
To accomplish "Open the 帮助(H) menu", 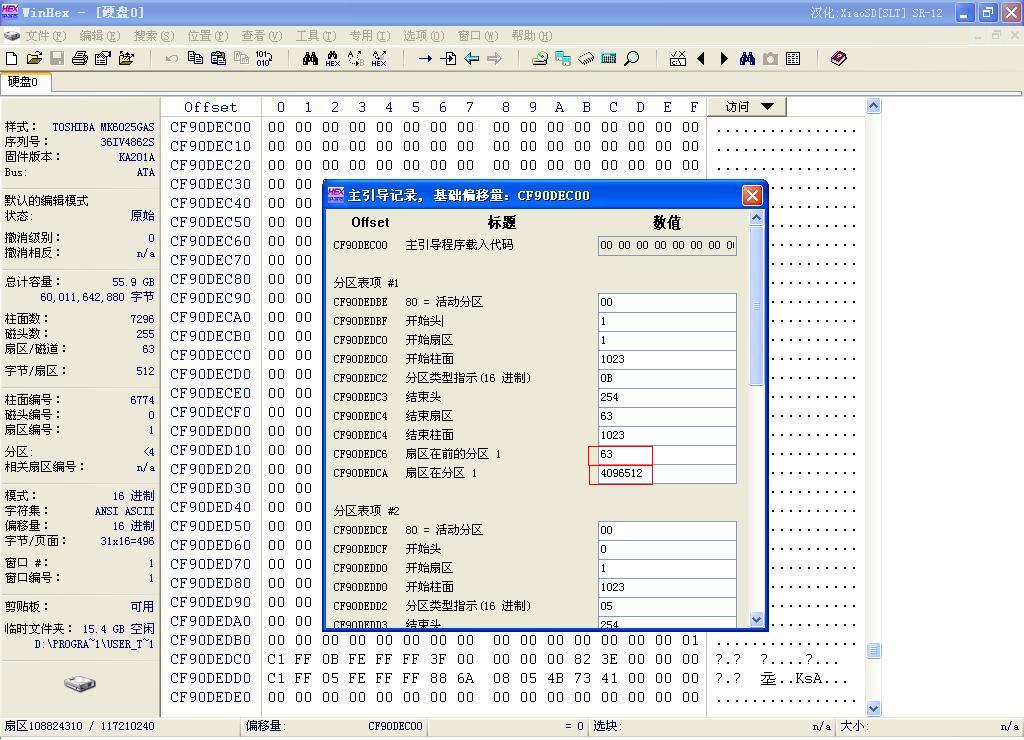I will 532,36.
